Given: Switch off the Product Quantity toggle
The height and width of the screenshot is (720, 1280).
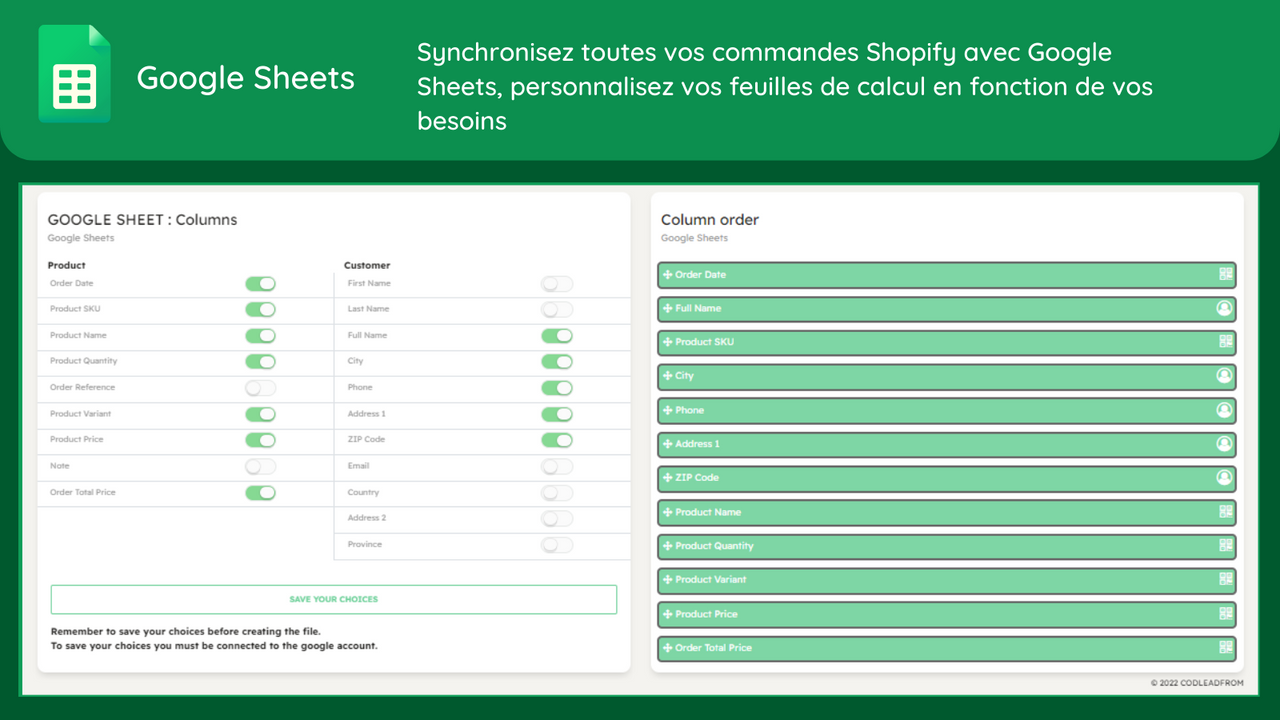Looking at the screenshot, I should [260, 362].
